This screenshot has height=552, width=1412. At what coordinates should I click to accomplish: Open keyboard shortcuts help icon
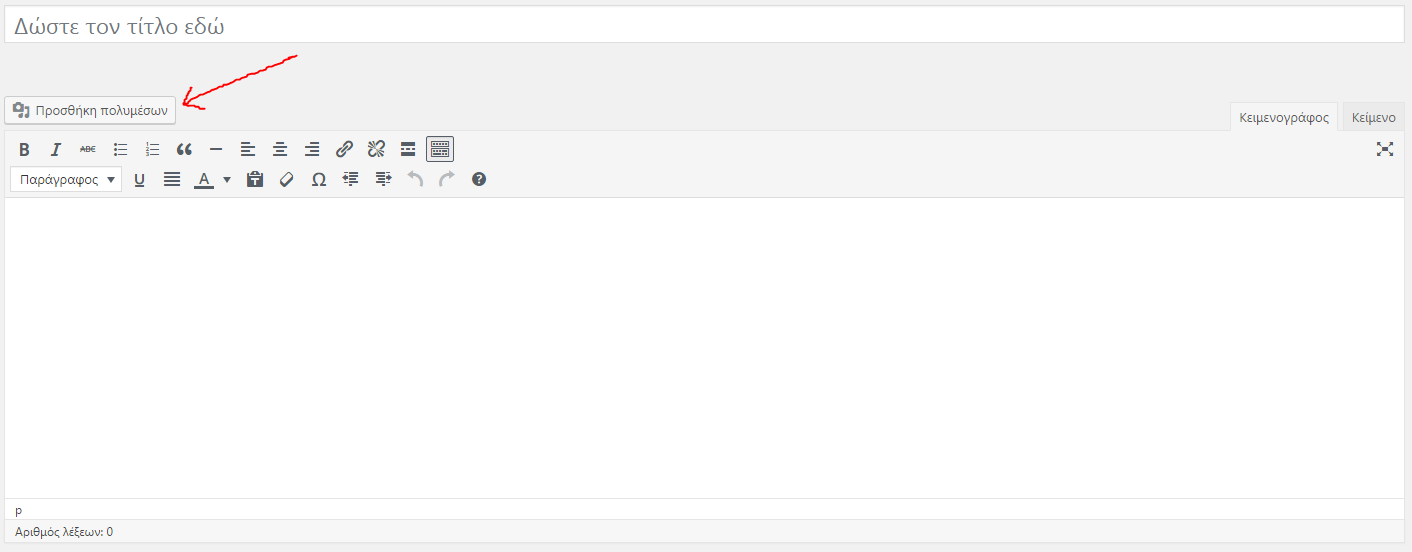479,180
